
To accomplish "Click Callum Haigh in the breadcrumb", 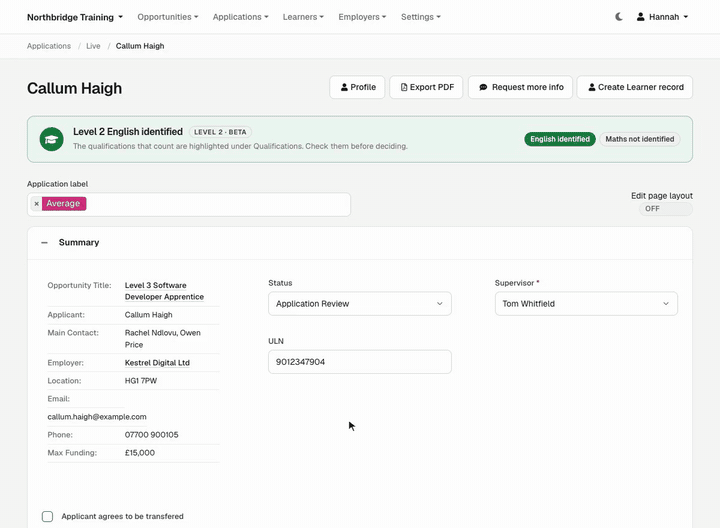I will [x=140, y=46].
